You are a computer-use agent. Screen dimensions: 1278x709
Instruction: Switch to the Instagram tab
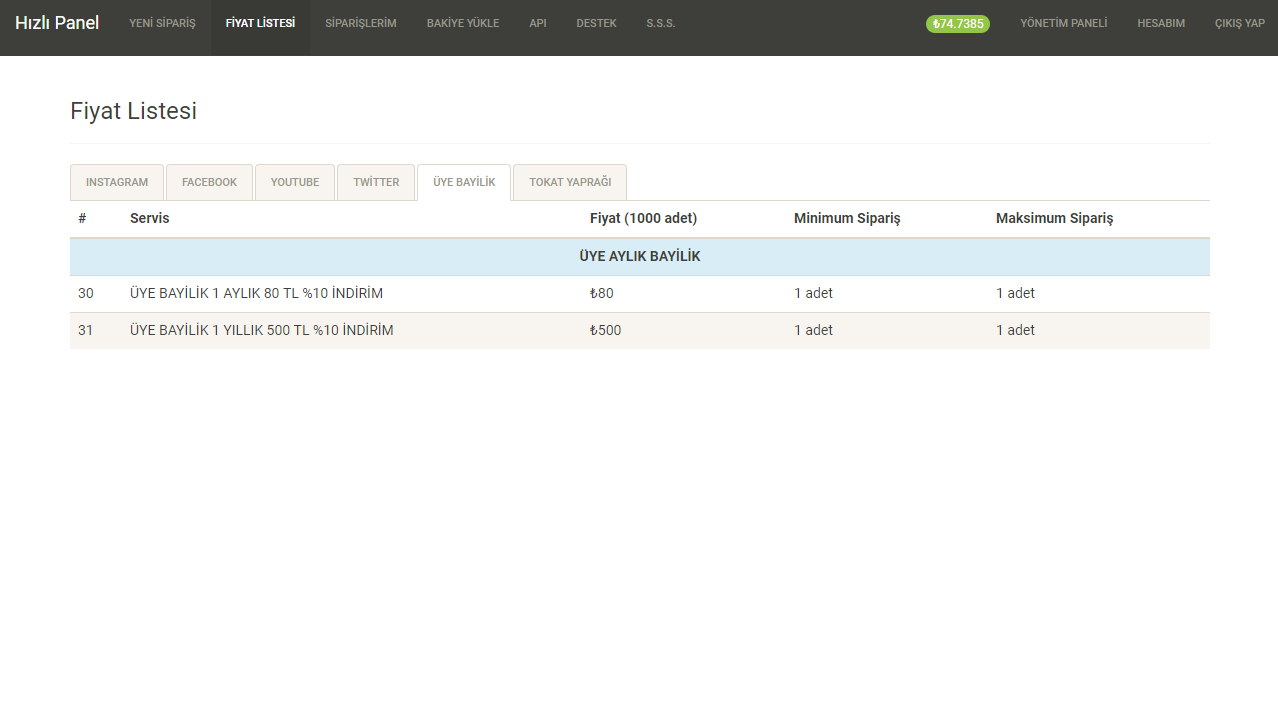tap(117, 182)
